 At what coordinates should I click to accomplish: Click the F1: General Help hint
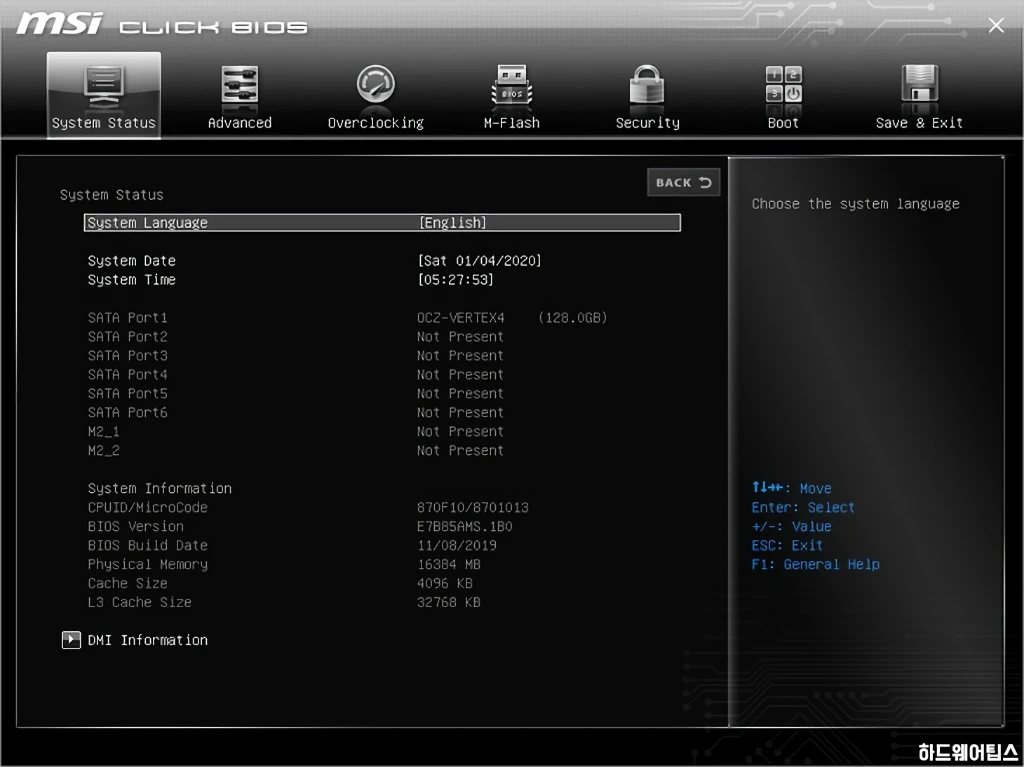click(x=816, y=564)
